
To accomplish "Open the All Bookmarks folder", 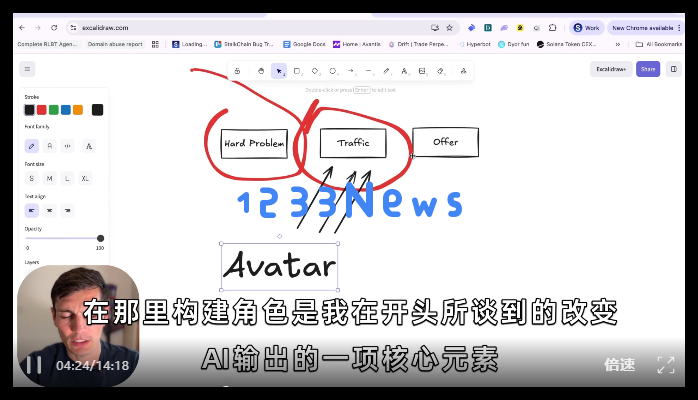I will 659,44.
